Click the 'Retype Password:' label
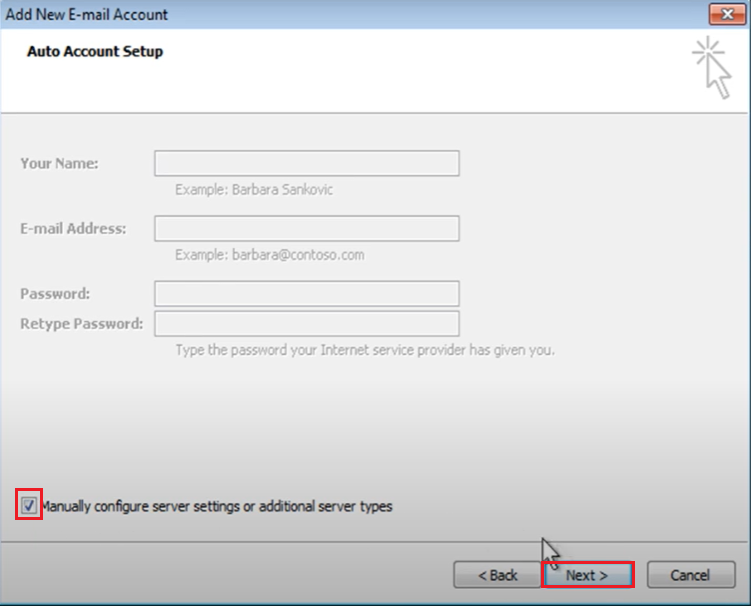 [81, 324]
